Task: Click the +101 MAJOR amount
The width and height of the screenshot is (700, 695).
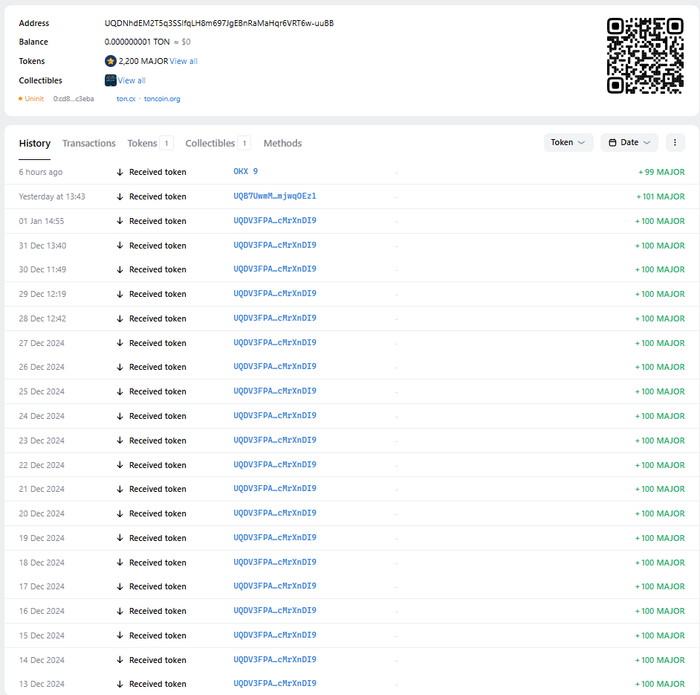Action: click(661, 196)
